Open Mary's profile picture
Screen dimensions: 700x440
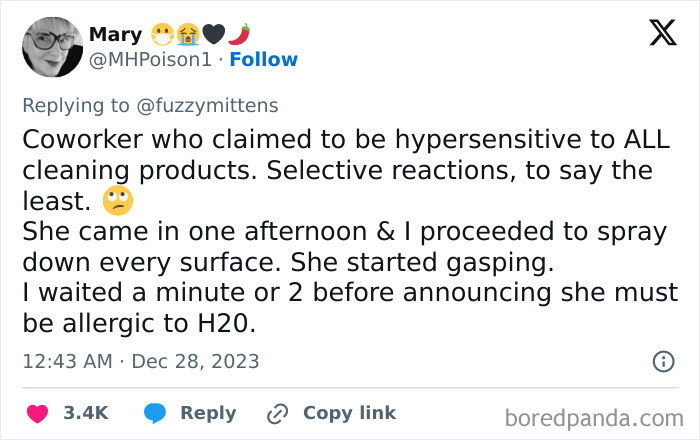click(x=52, y=47)
